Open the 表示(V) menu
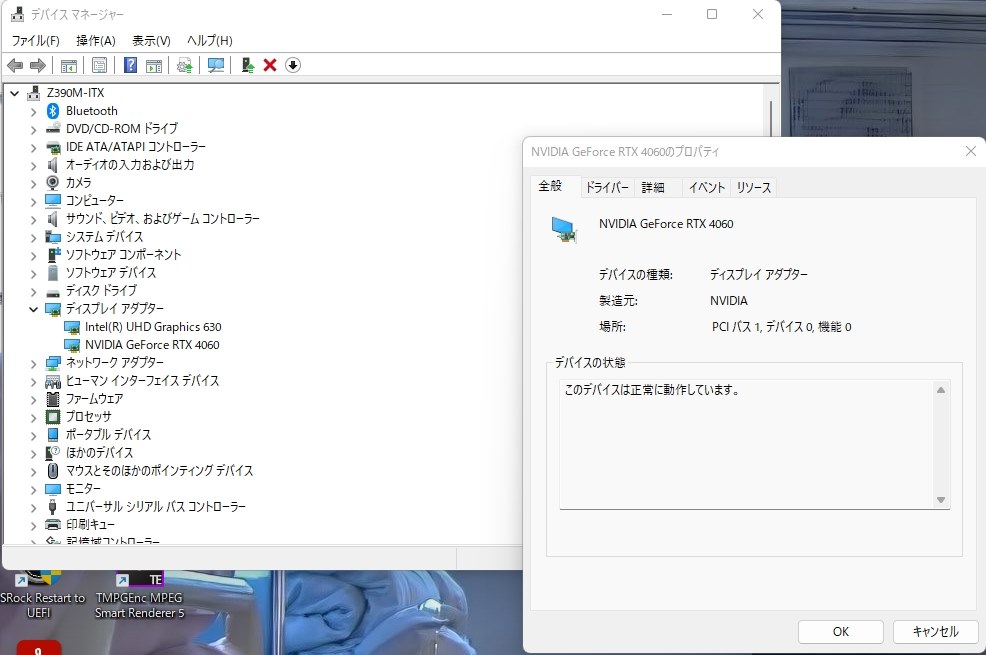 pos(151,41)
